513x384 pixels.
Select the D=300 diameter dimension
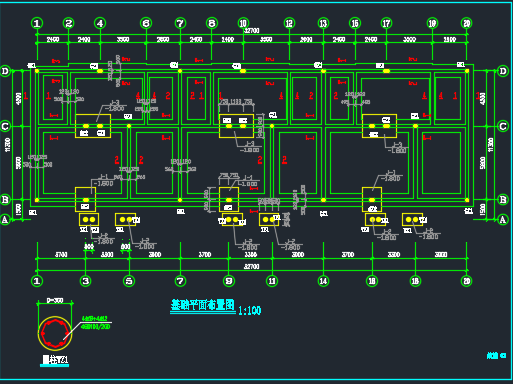pos(55,300)
